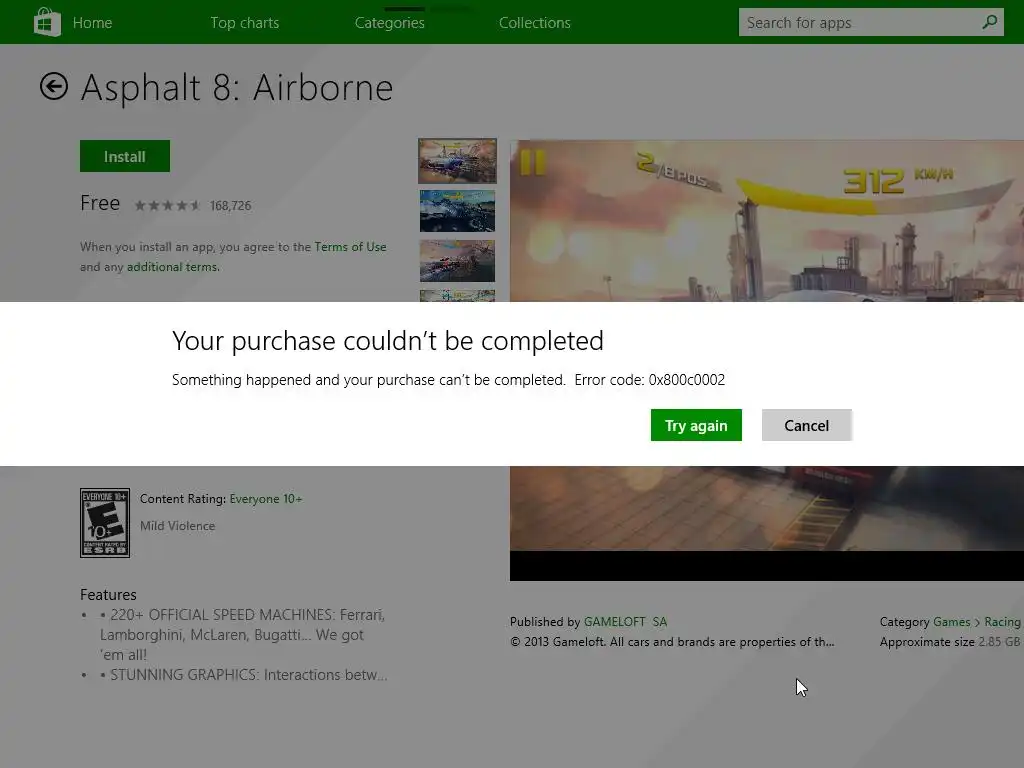The height and width of the screenshot is (768, 1024).
Task: Click the search magnifier icon
Action: pyautogui.click(x=989, y=22)
